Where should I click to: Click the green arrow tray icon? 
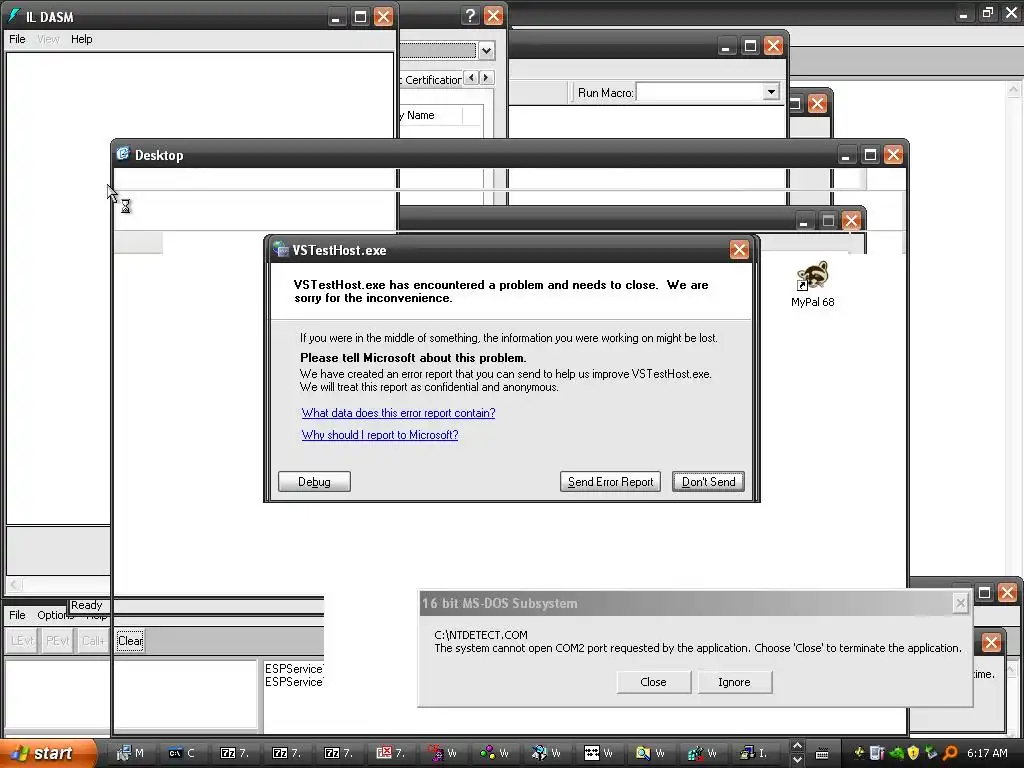[x=896, y=753]
